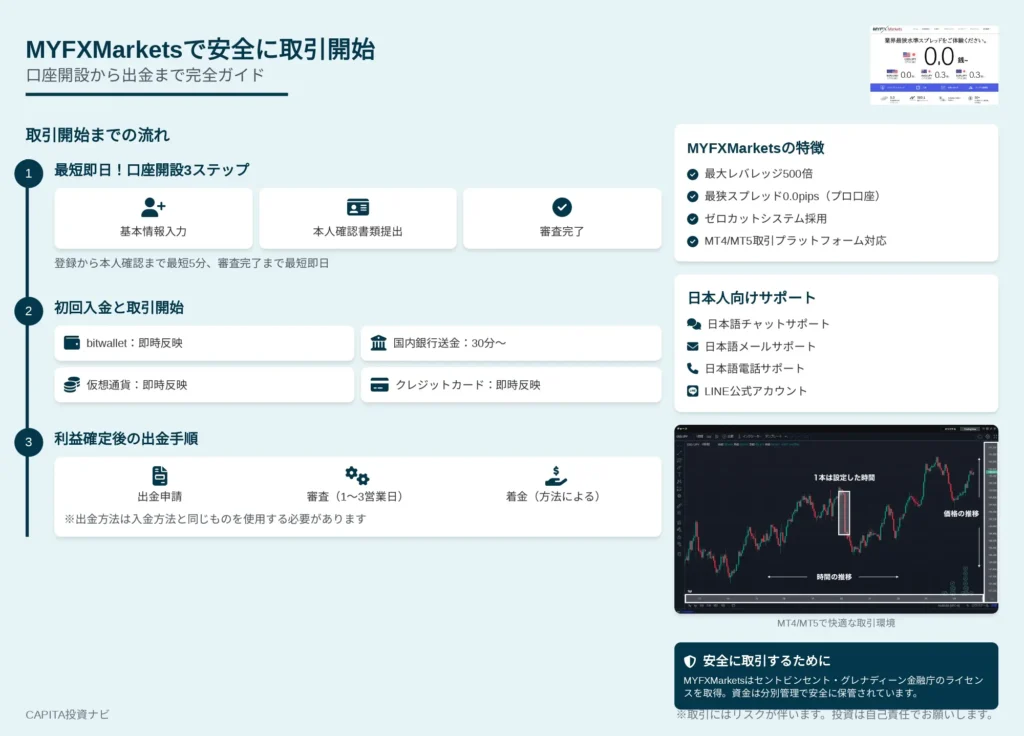Click the disclaimer "※取引にはリスクが伴います"

coord(835,714)
